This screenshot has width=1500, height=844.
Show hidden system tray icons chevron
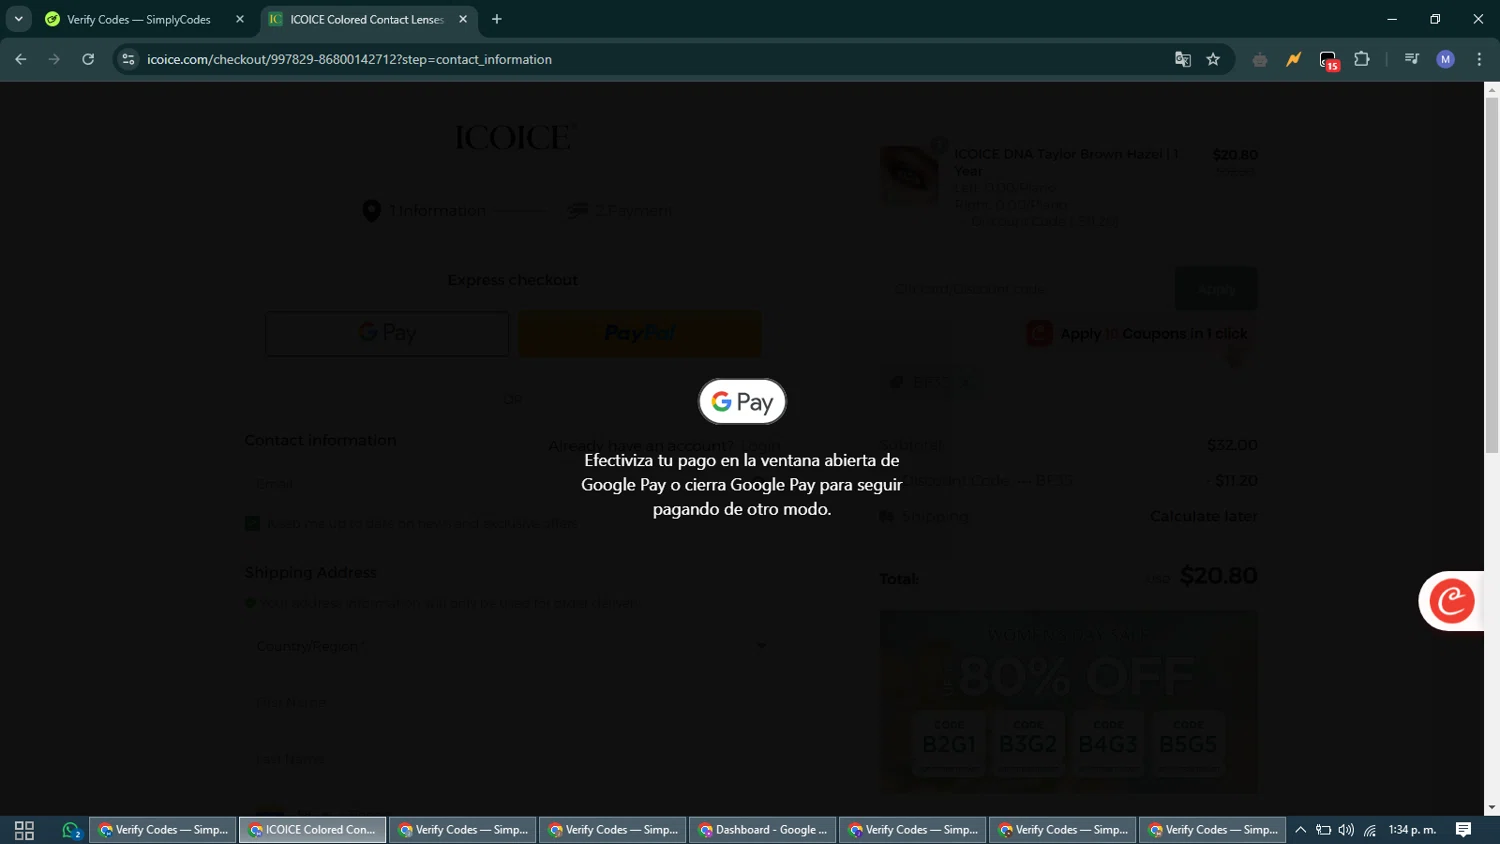pyautogui.click(x=1300, y=830)
